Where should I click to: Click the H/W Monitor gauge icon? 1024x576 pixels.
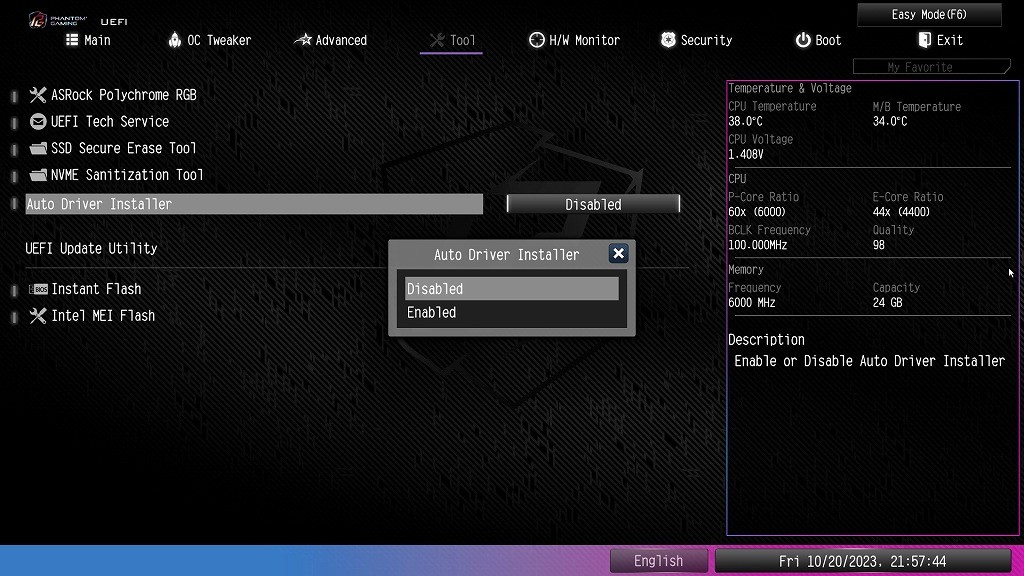coord(536,40)
